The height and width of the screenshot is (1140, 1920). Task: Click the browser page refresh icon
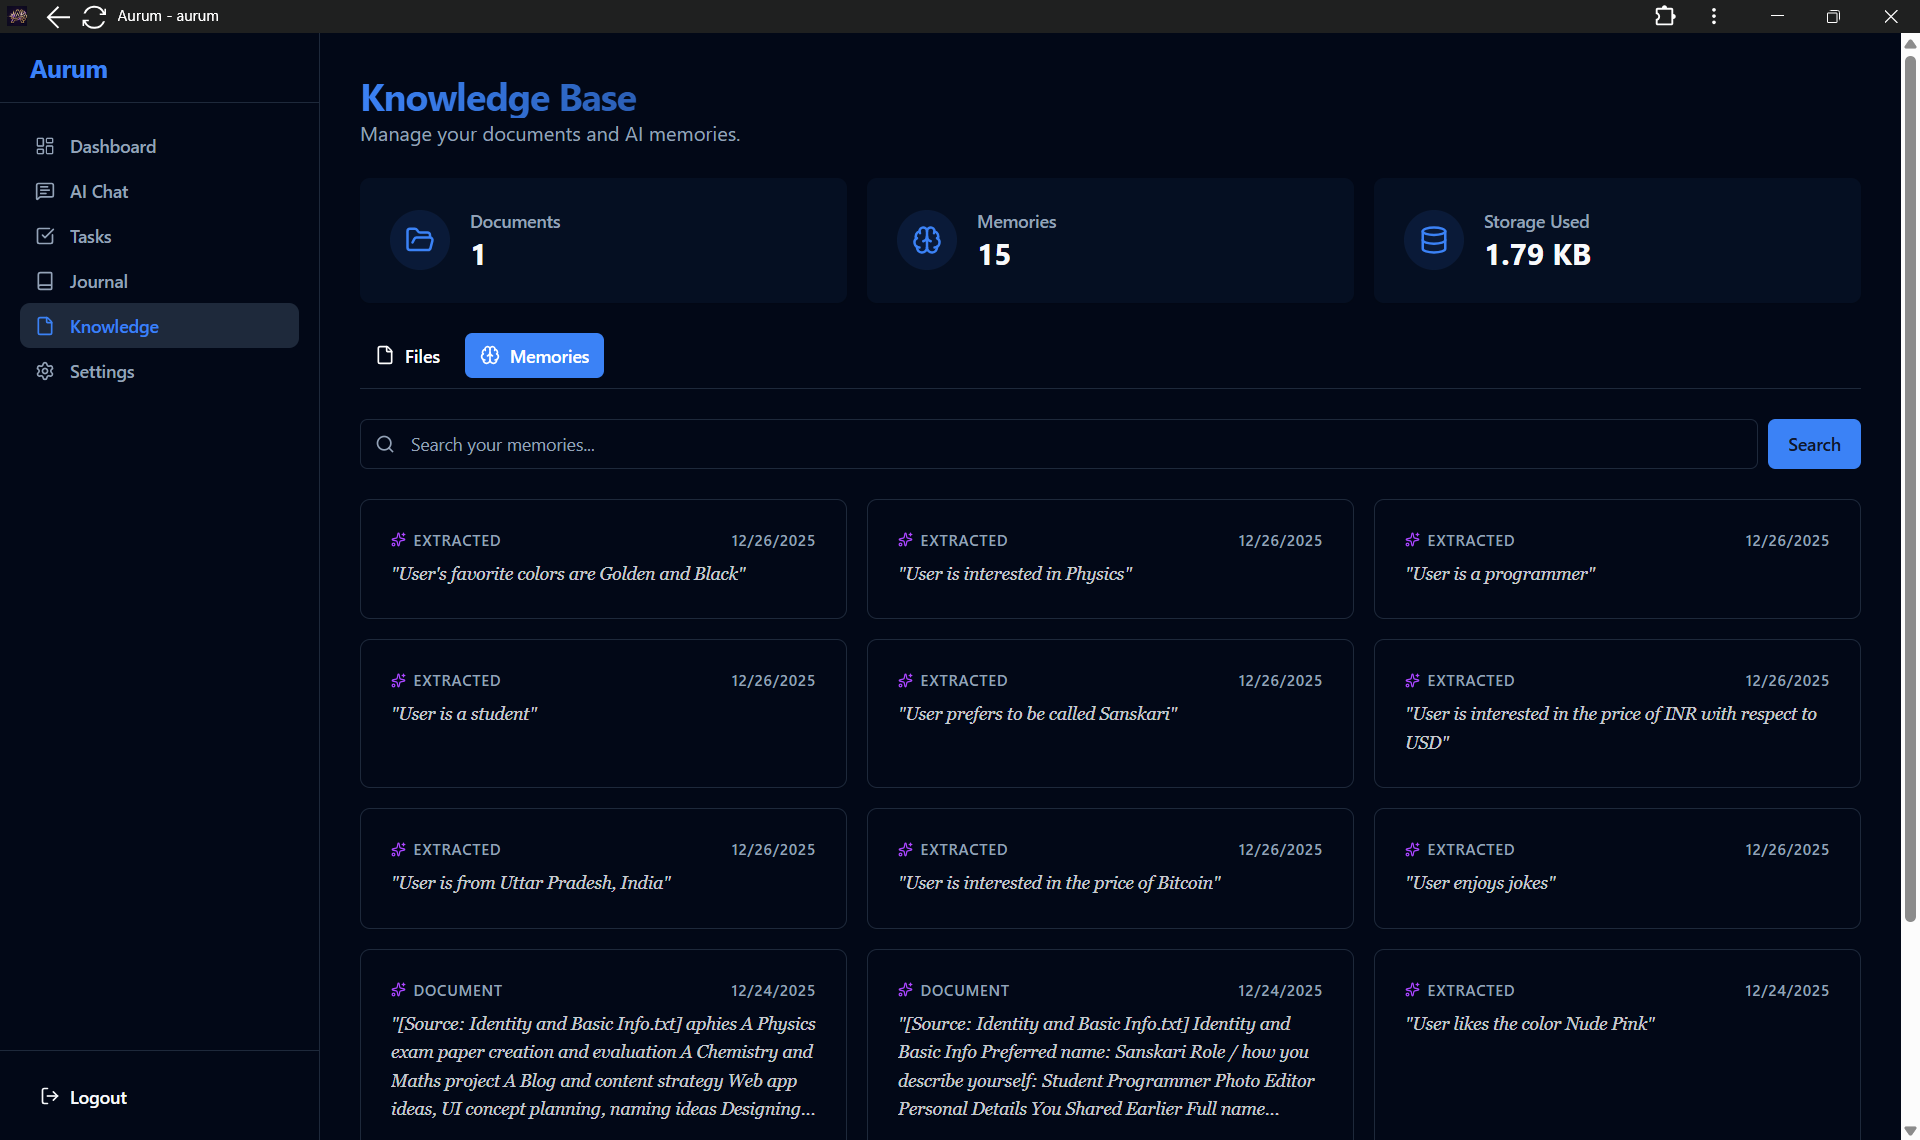pos(94,17)
